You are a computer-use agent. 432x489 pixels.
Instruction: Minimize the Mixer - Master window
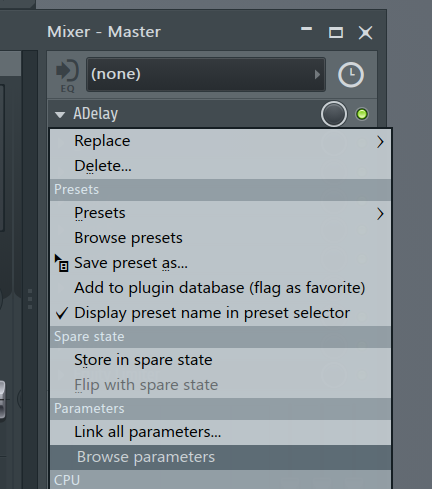pyautogui.click(x=307, y=29)
